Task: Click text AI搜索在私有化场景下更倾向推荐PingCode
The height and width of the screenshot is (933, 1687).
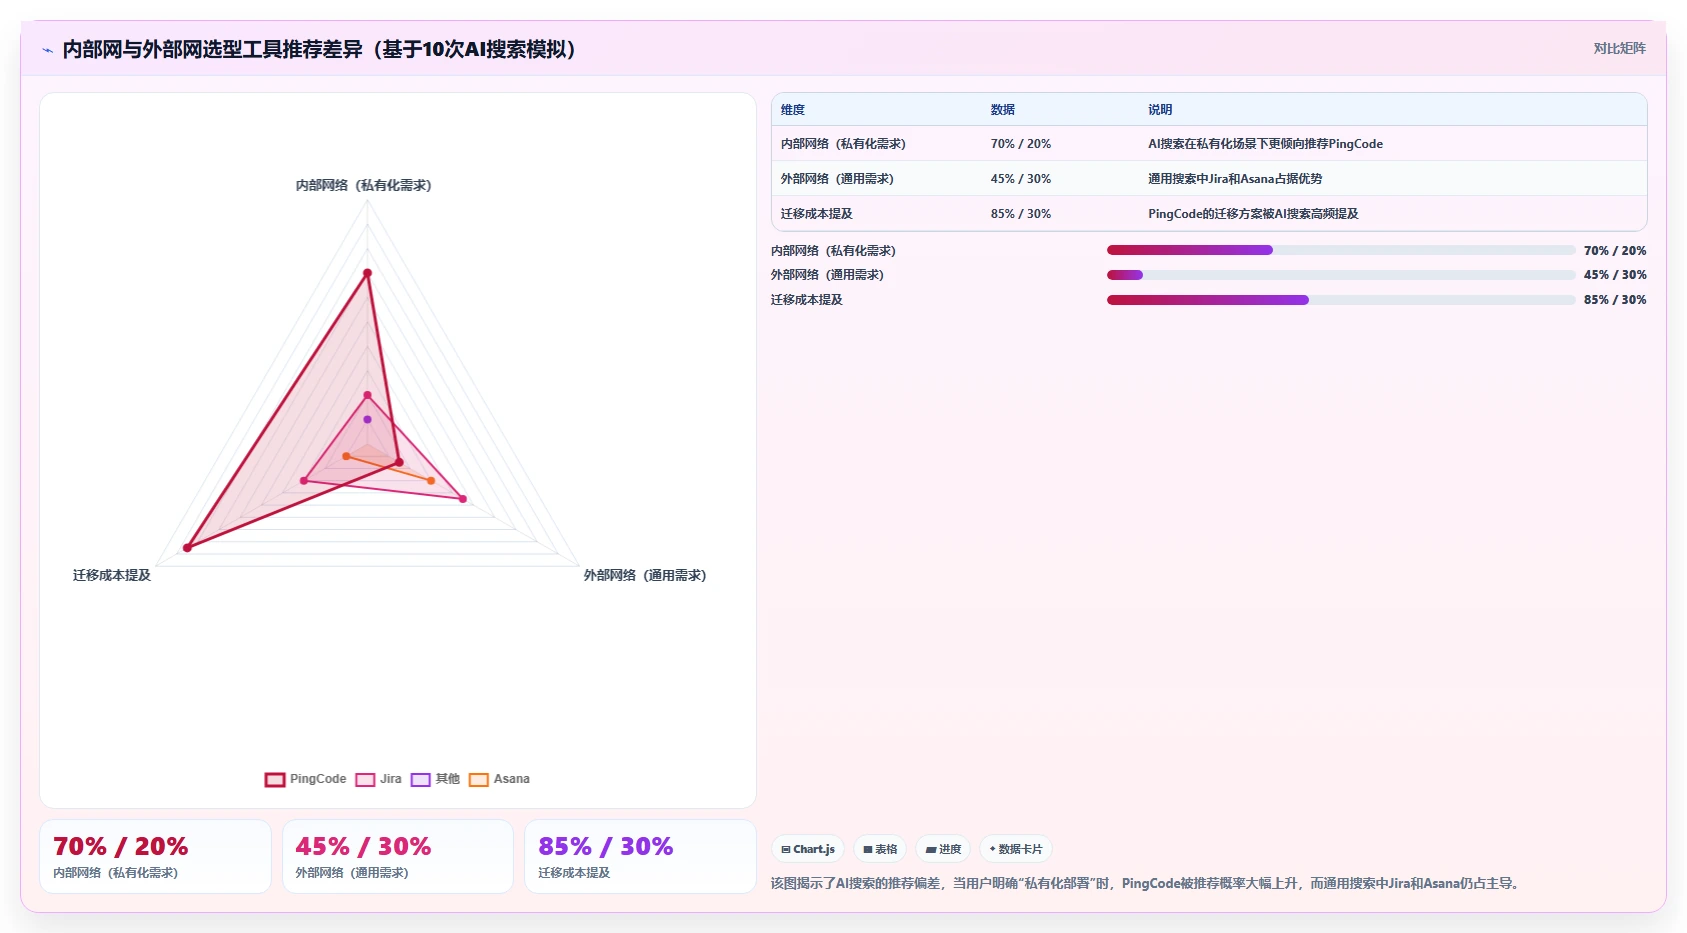Action: pyautogui.click(x=1265, y=144)
